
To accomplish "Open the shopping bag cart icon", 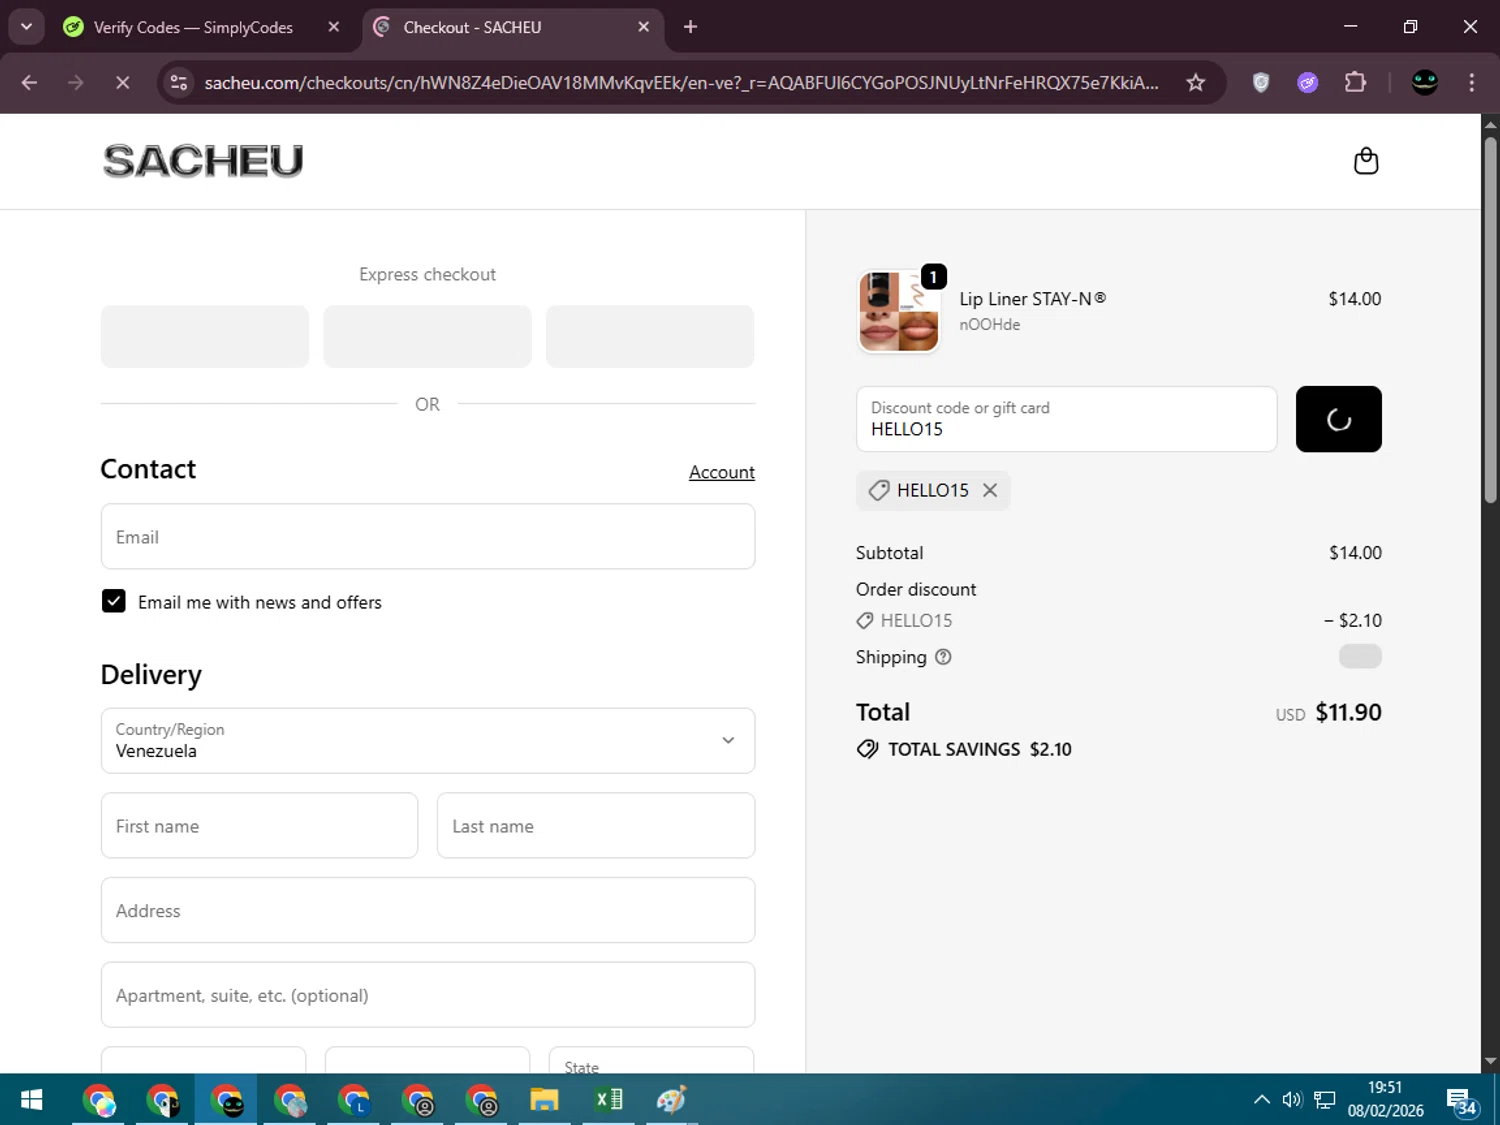I will coord(1366,161).
